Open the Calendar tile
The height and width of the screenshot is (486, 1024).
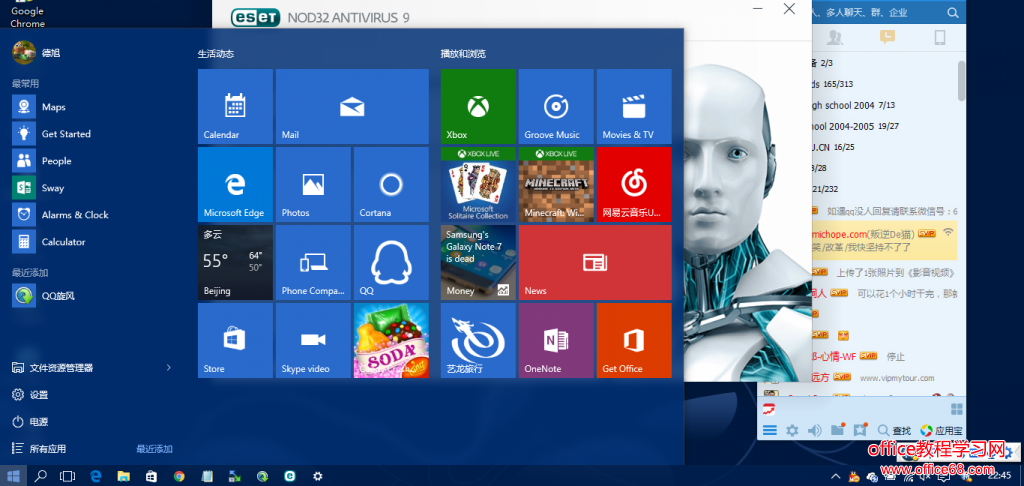[235, 106]
